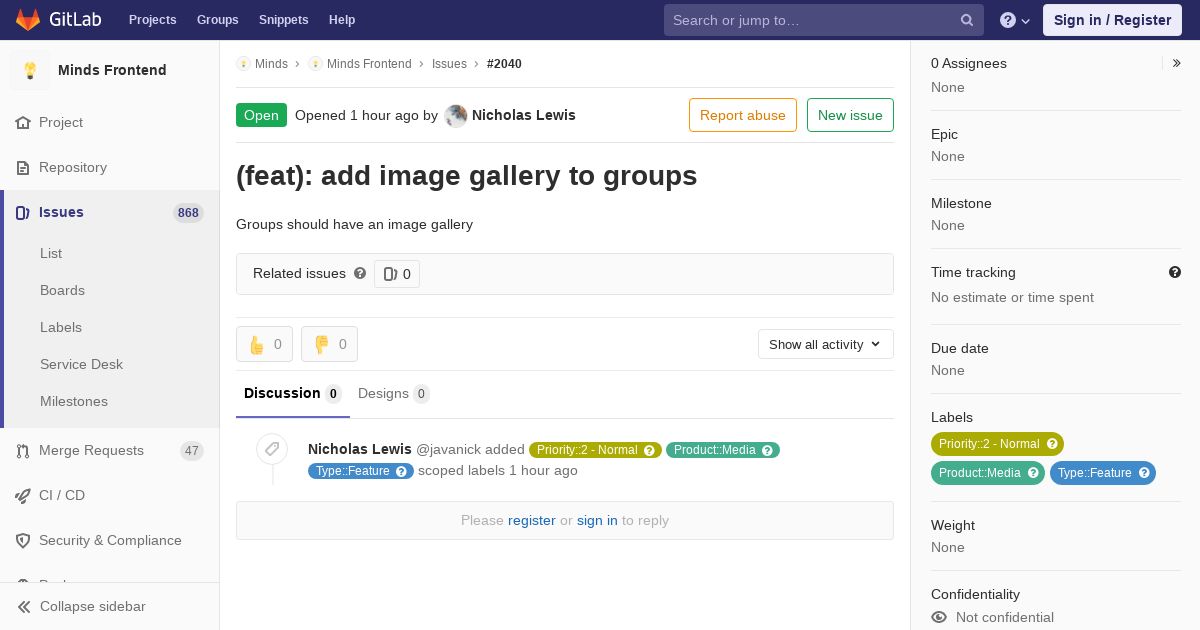Click the Collapse sidebar control
This screenshot has width=1200, height=630.
(110, 606)
